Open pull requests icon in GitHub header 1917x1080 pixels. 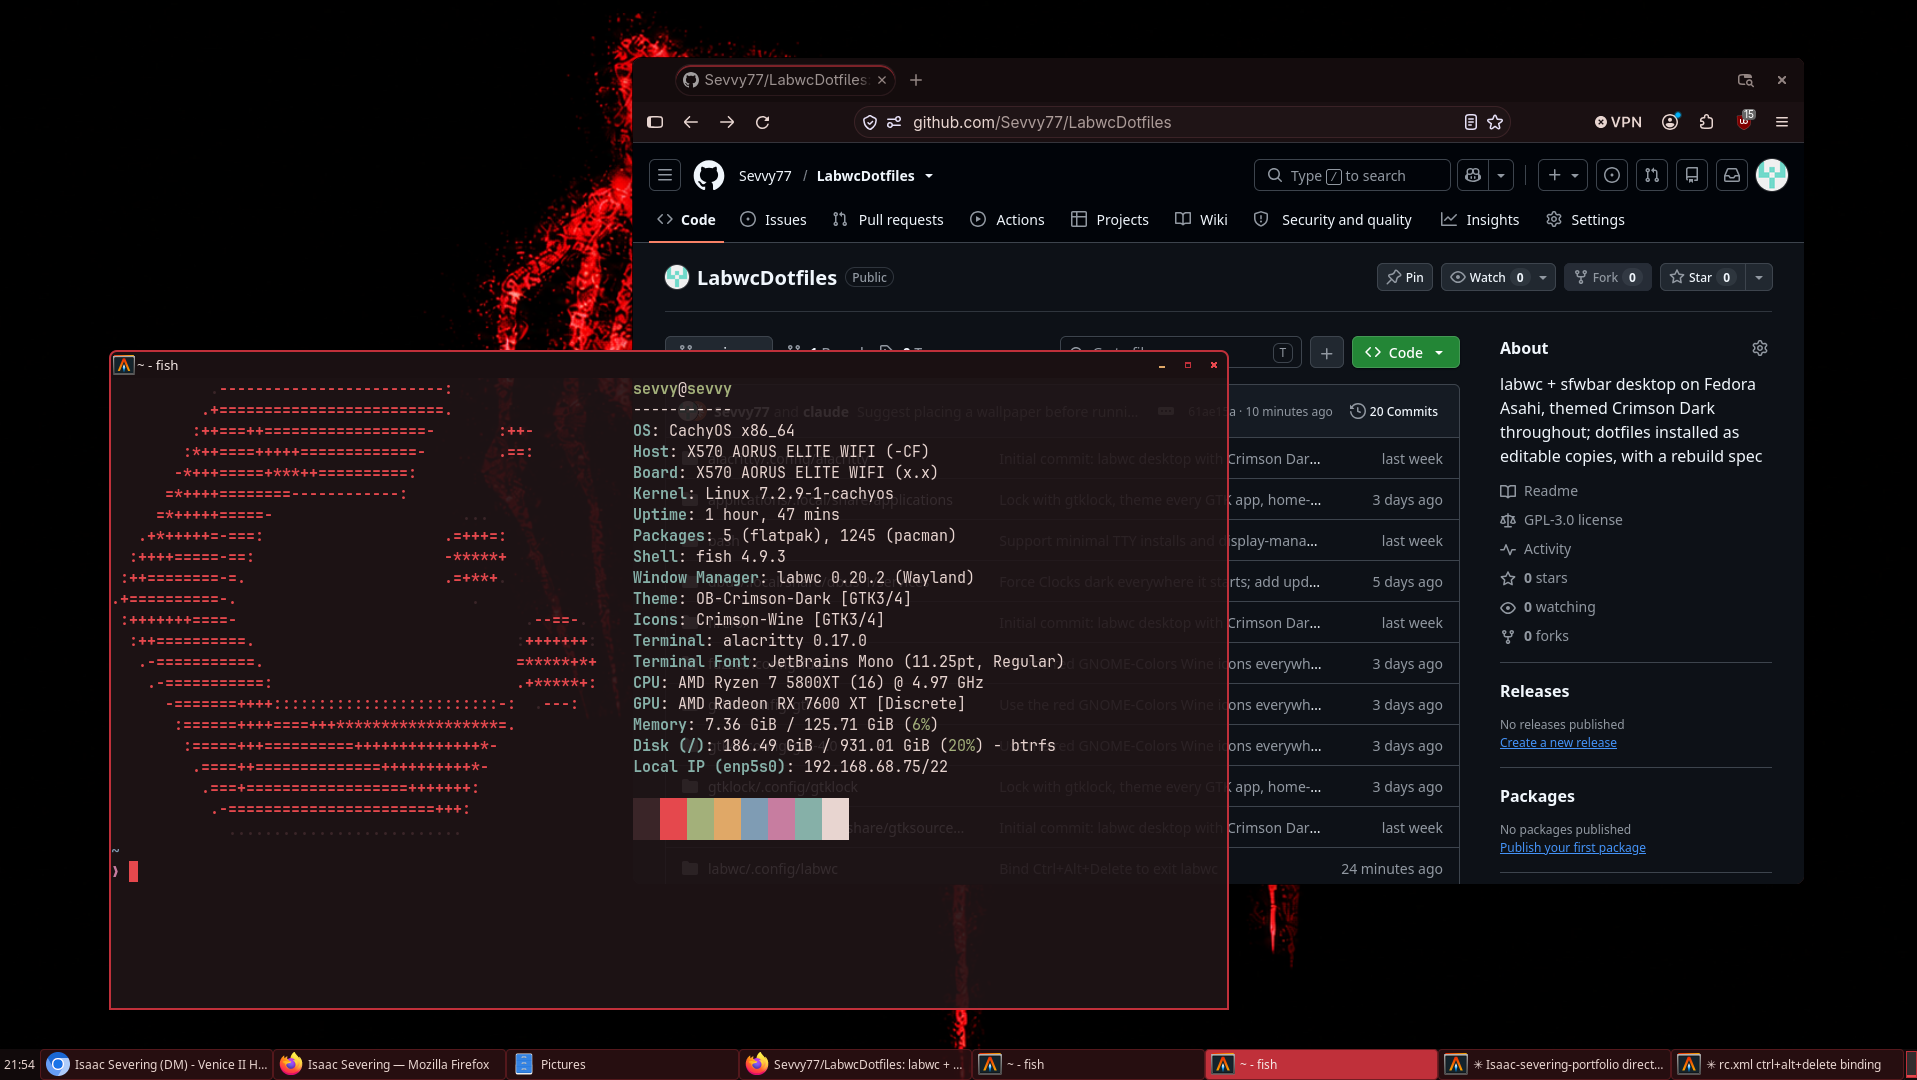(x=1652, y=175)
